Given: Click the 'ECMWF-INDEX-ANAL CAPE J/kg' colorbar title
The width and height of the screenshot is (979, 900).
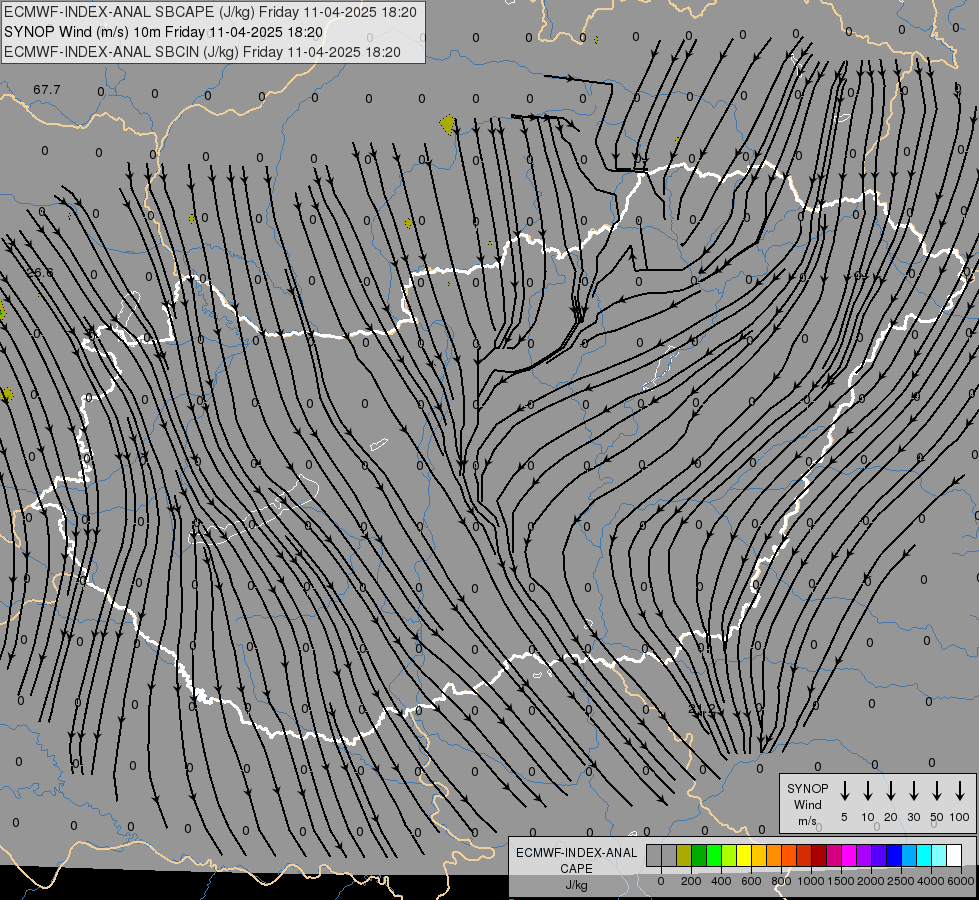Looking at the screenshot, I should [576, 868].
